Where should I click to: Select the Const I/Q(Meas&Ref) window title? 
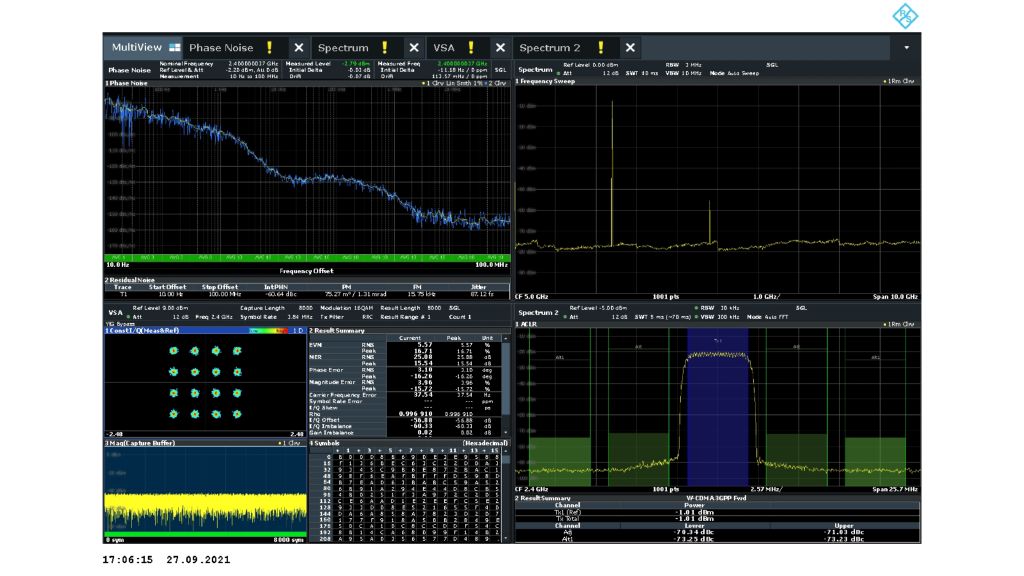(140, 330)
